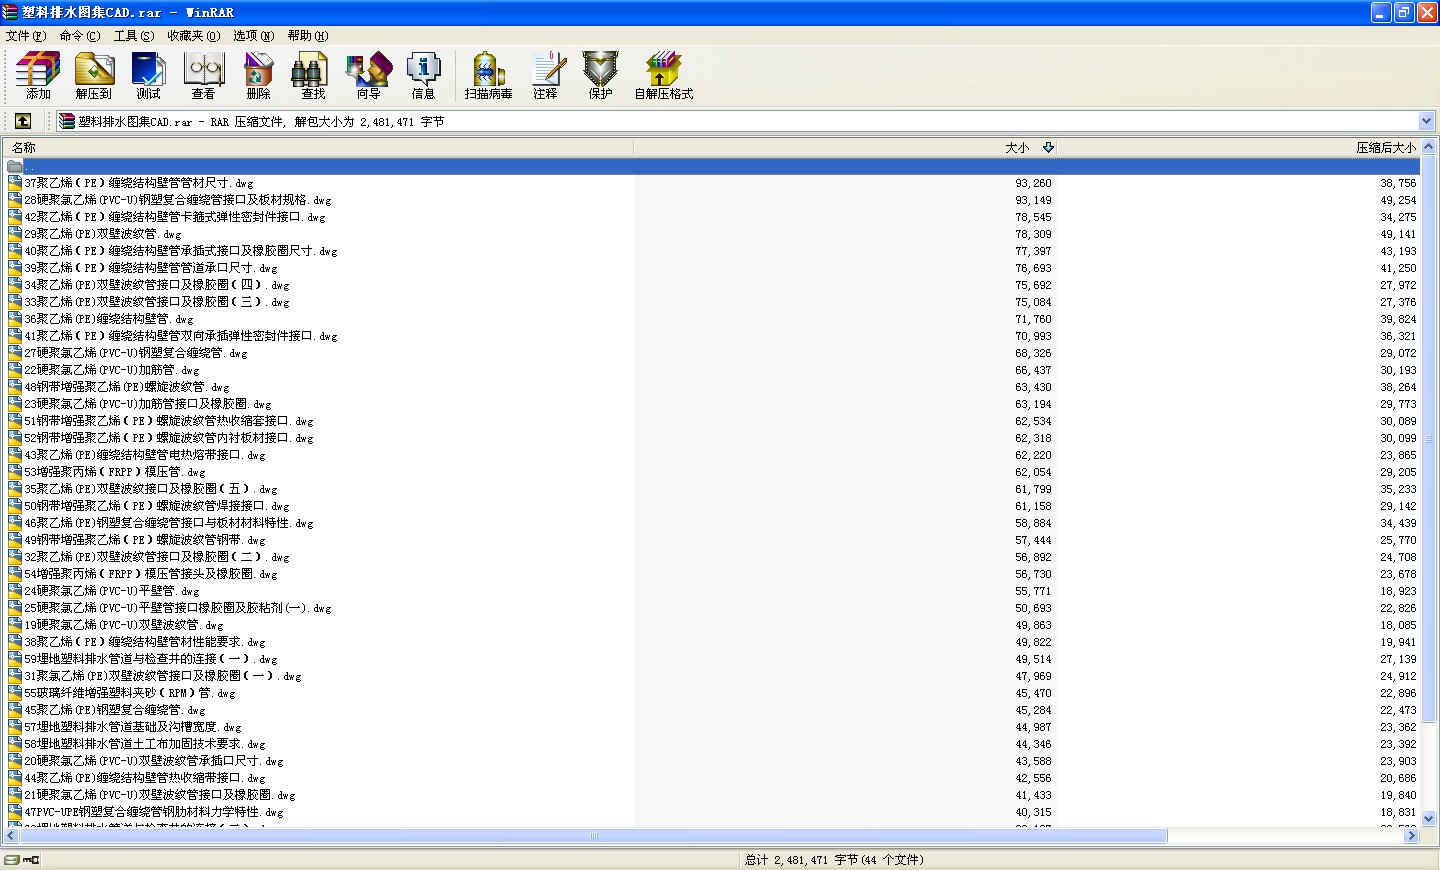Click the 测试 (Test) archive icon

pyautogui.click(x=148, y=75)
